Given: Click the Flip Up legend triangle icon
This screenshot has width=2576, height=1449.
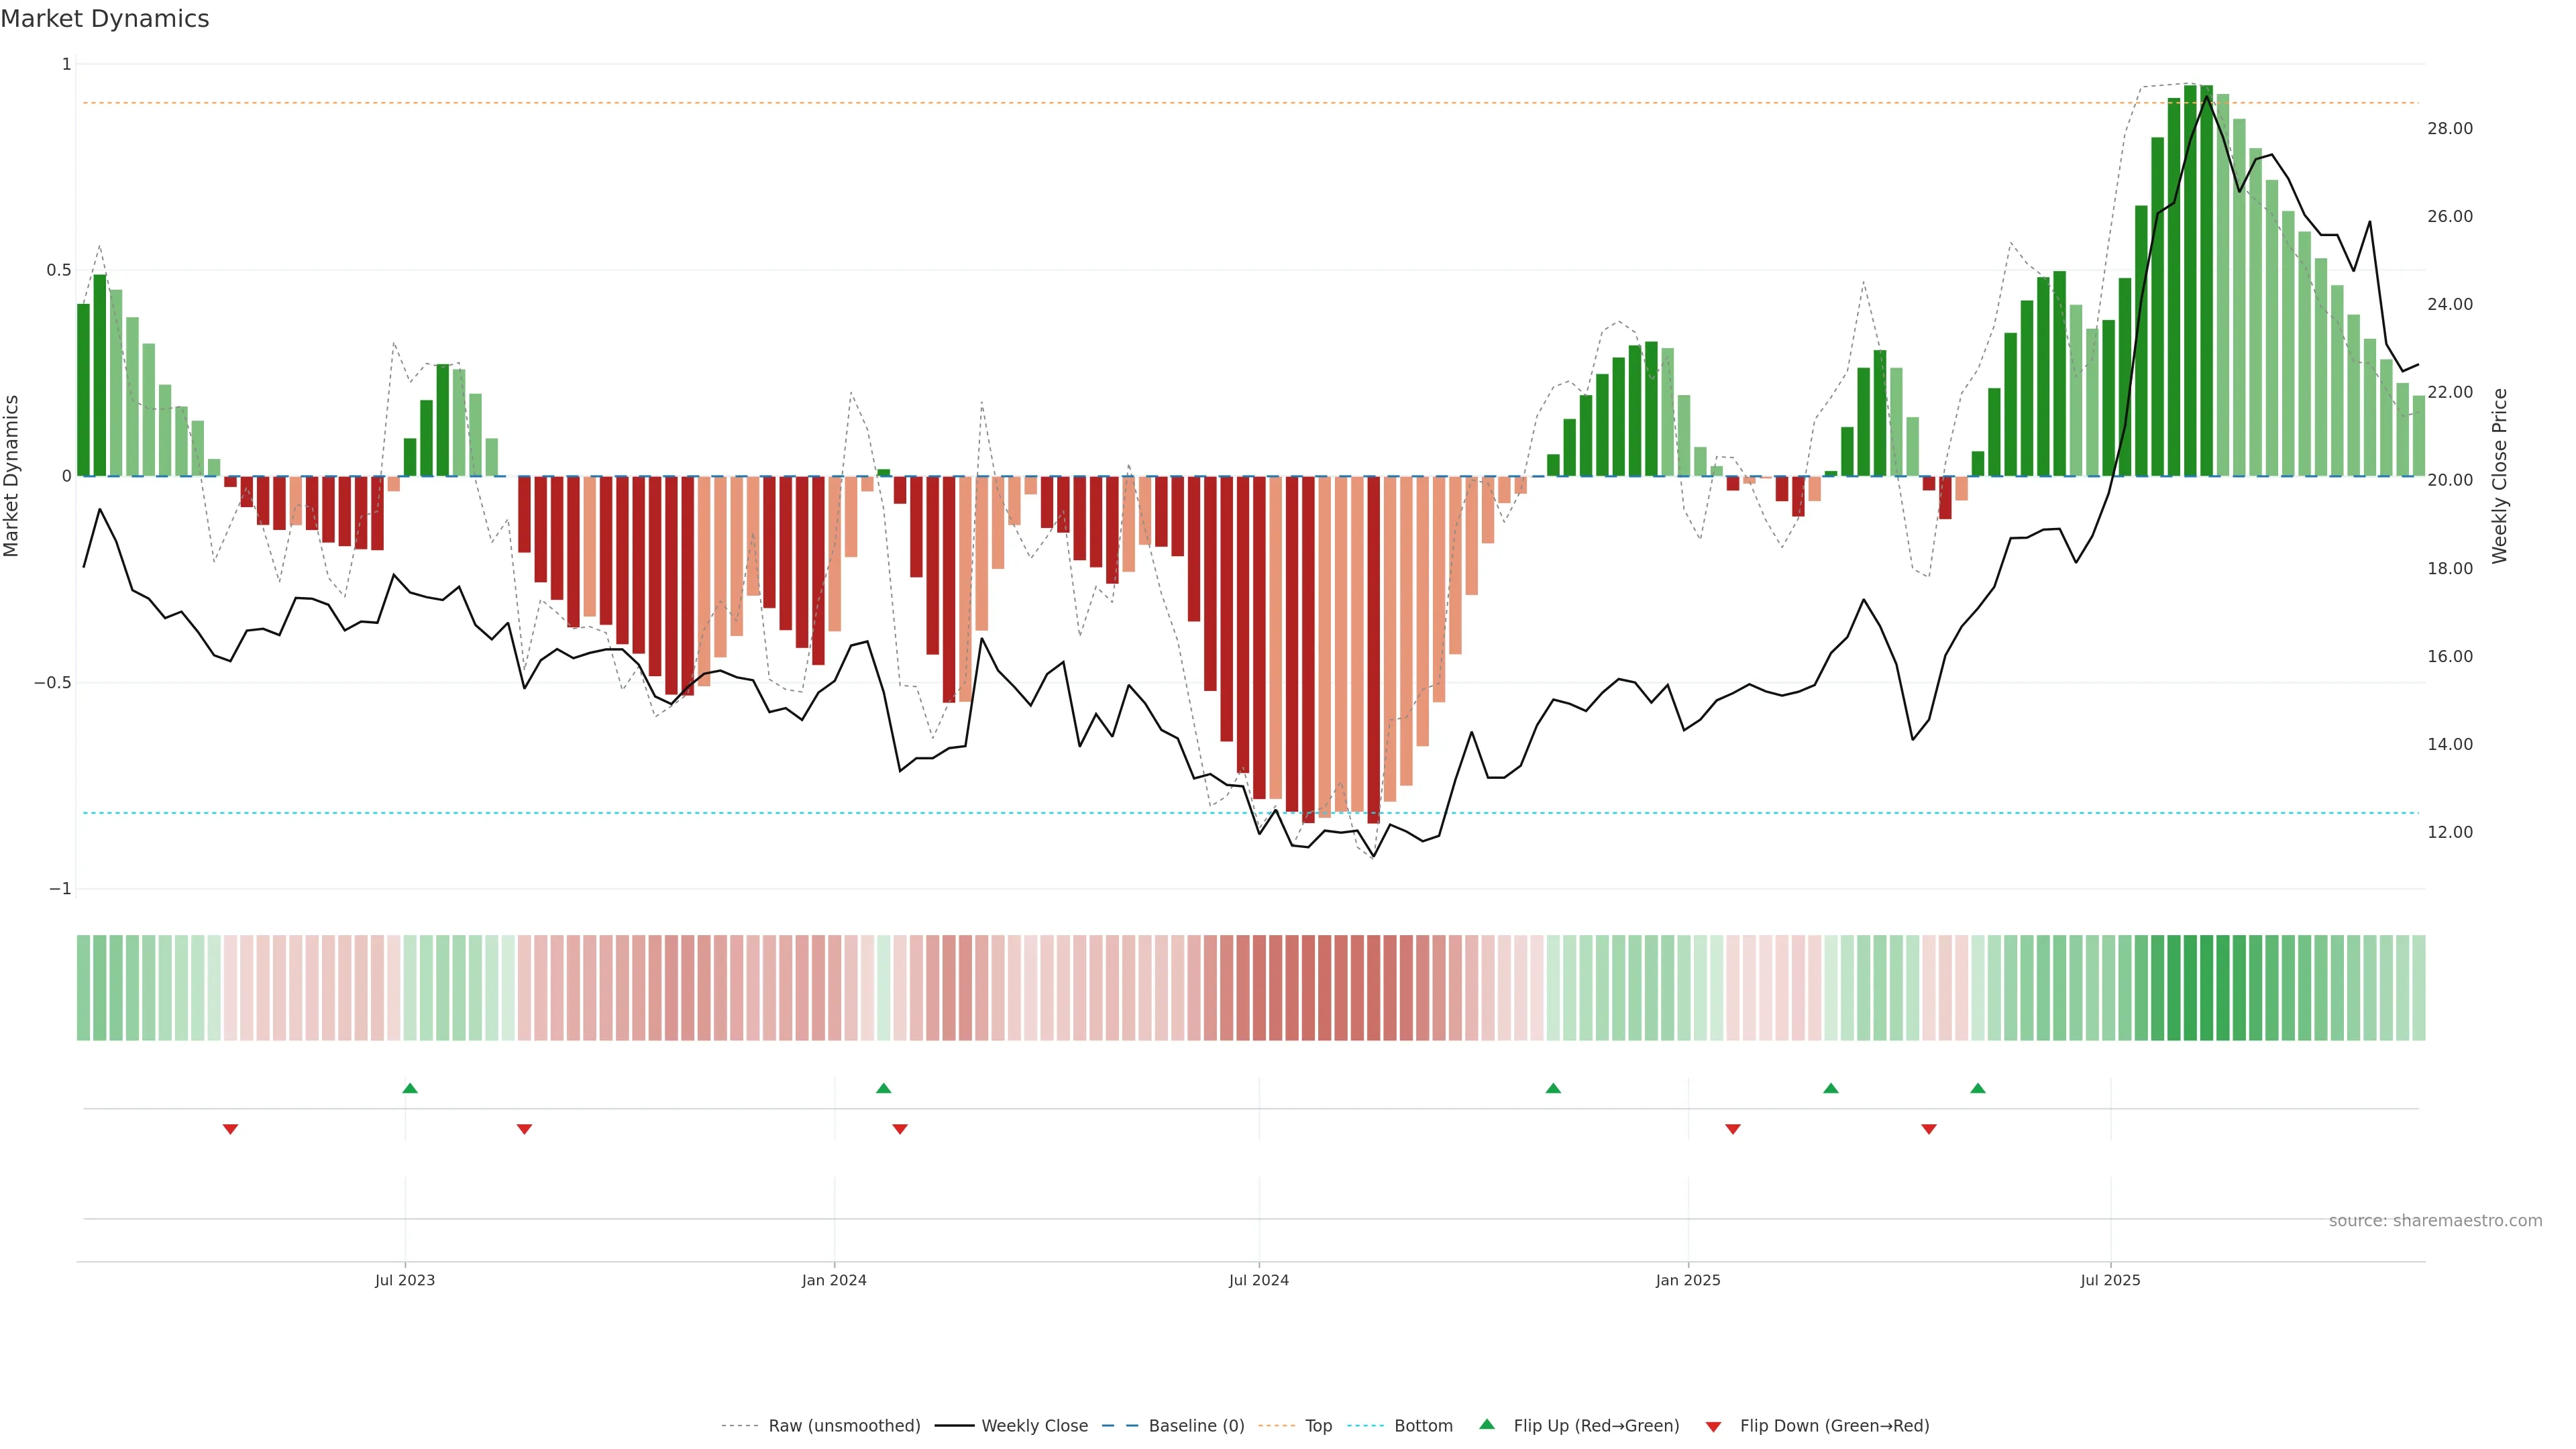Looking at the screenshot, I should 1487,1424.
